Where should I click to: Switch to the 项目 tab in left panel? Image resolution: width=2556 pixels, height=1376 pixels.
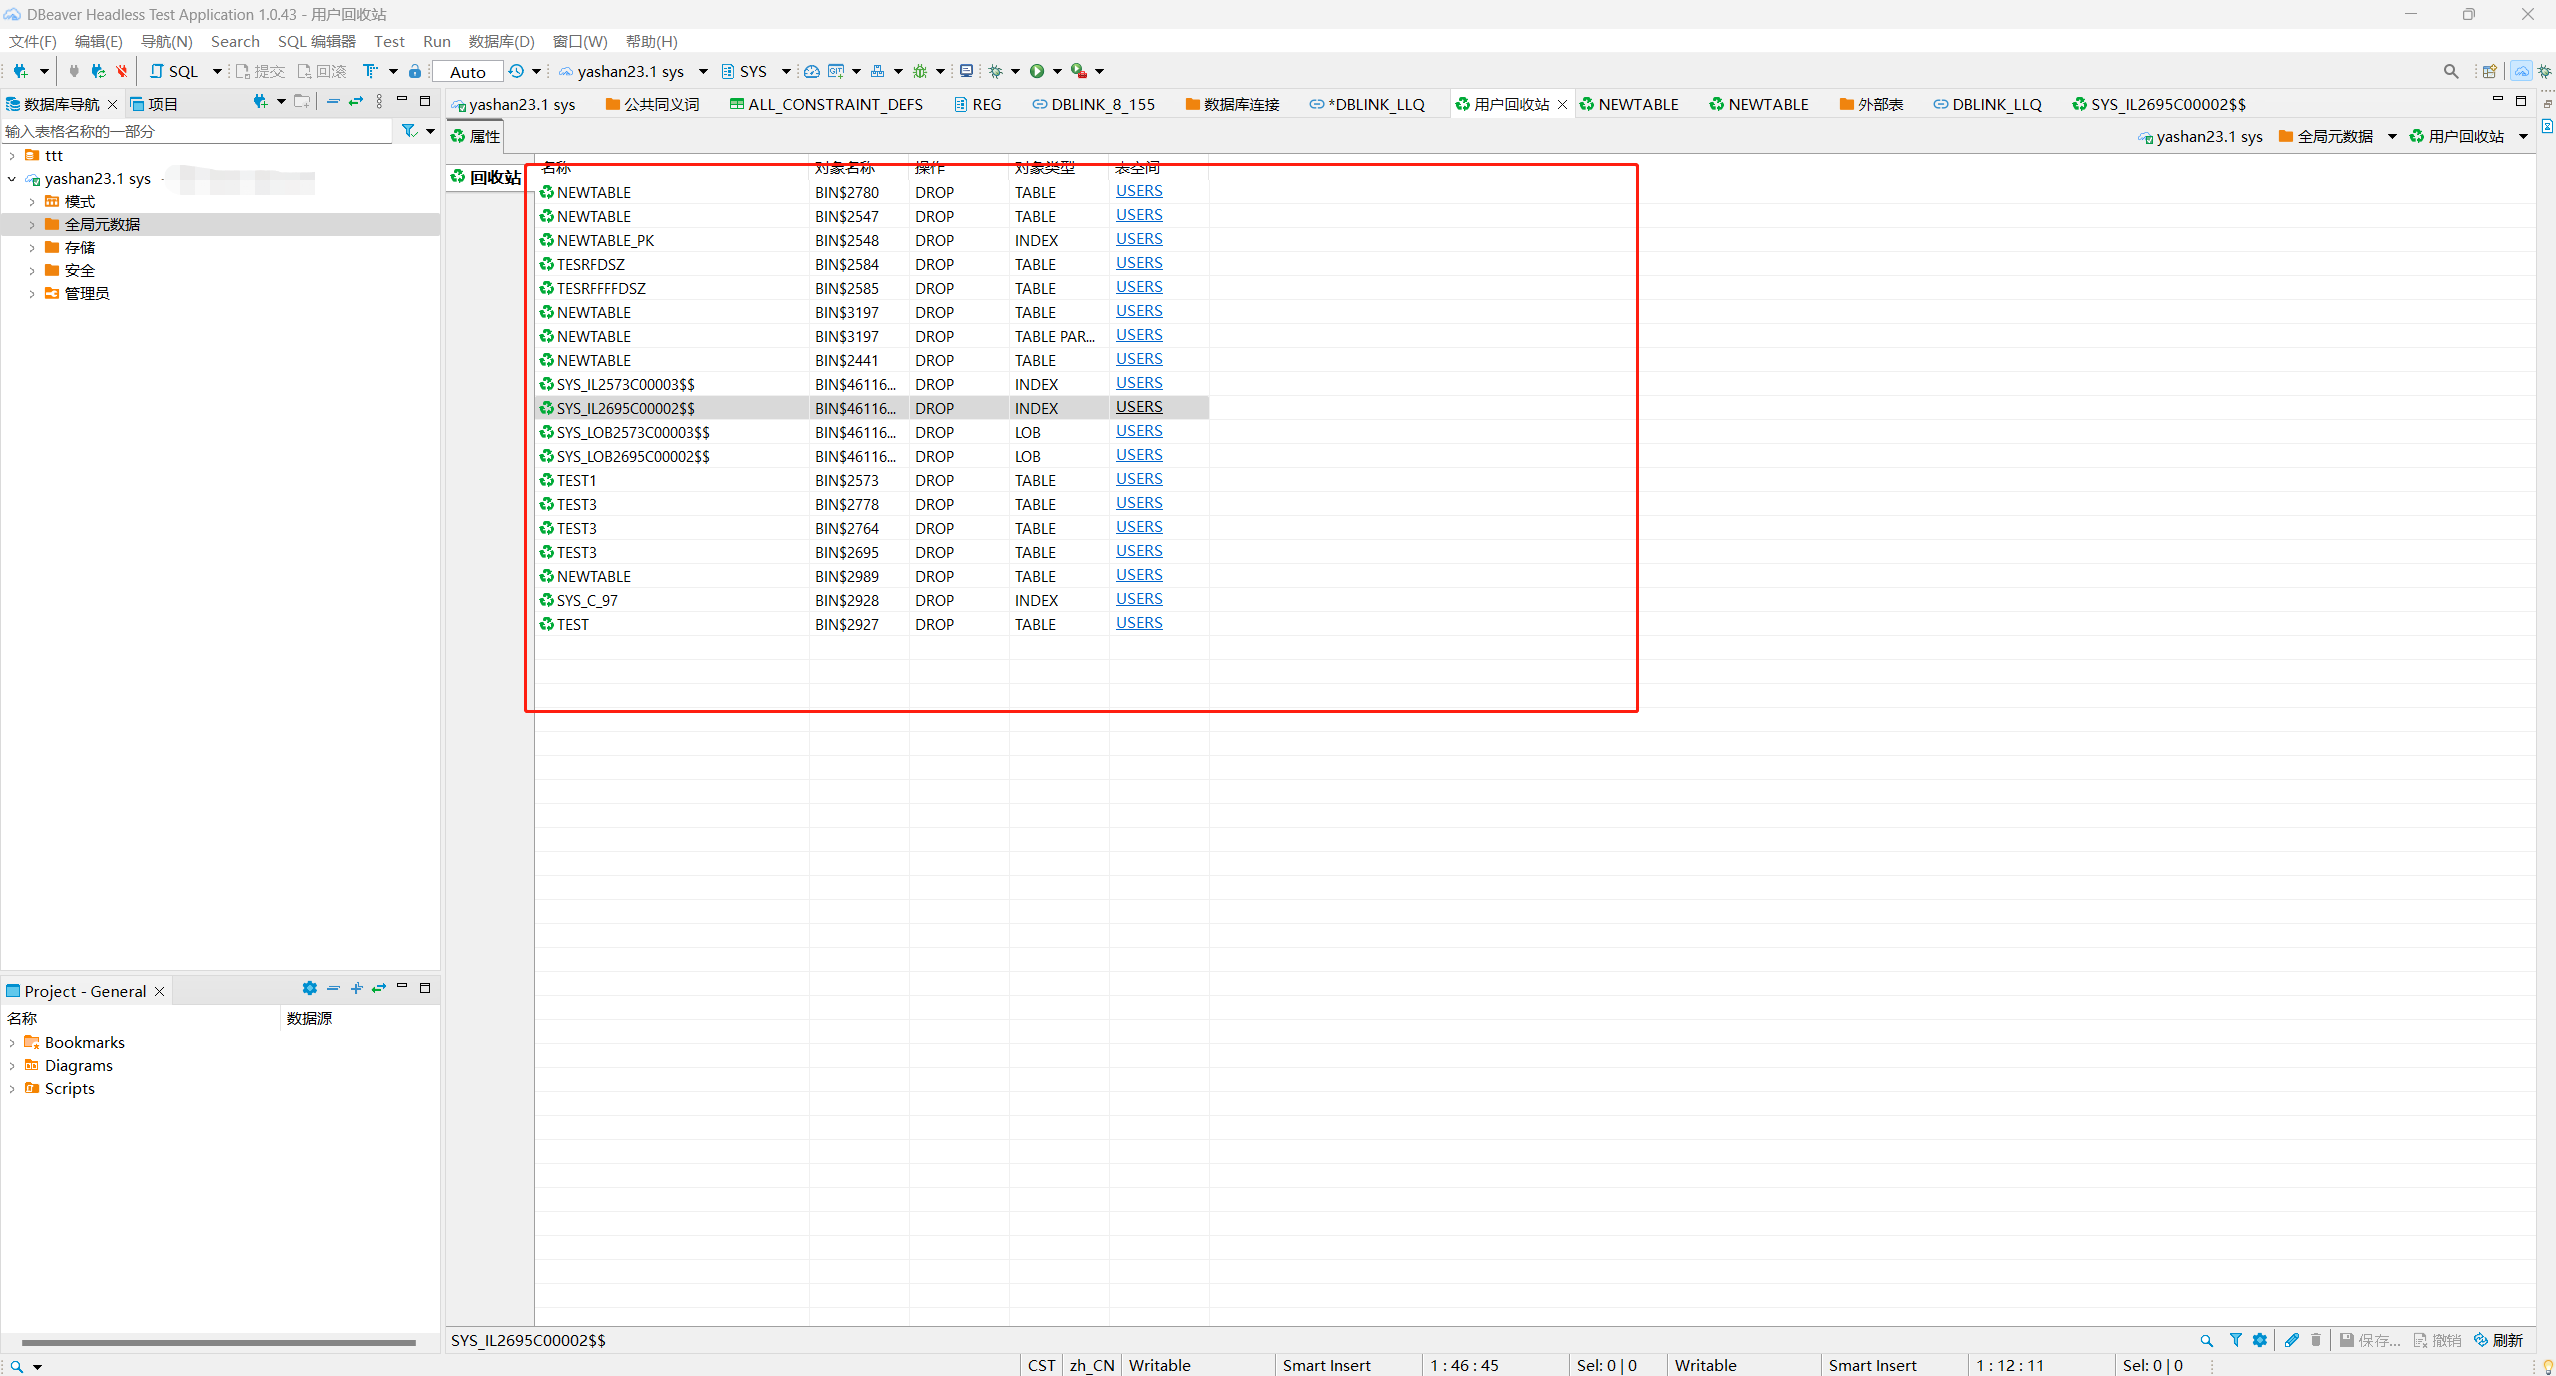(155, 104)
